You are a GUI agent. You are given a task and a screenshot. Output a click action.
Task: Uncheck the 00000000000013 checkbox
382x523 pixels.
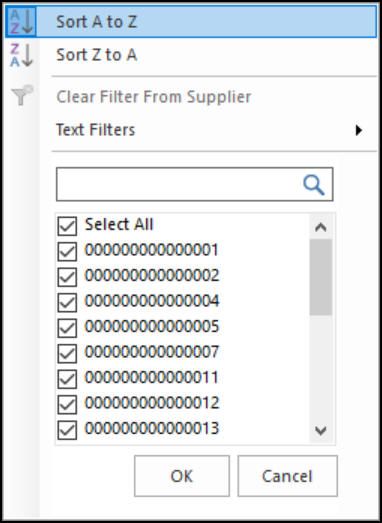pyautogui.click(x=67, y=430)
